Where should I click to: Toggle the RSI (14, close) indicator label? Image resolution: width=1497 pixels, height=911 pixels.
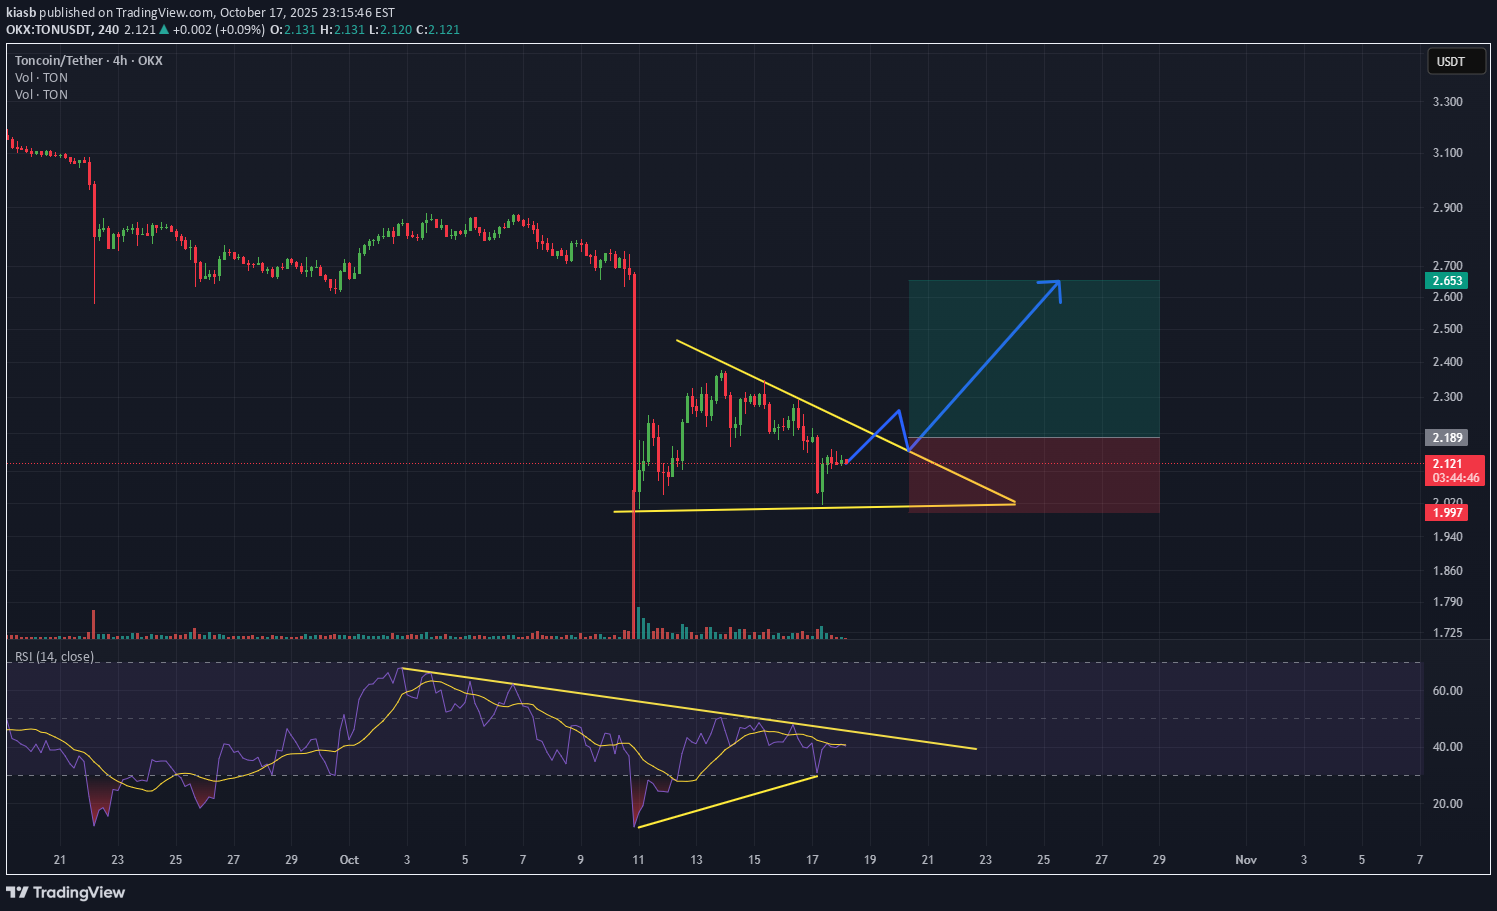pos(54,657)
